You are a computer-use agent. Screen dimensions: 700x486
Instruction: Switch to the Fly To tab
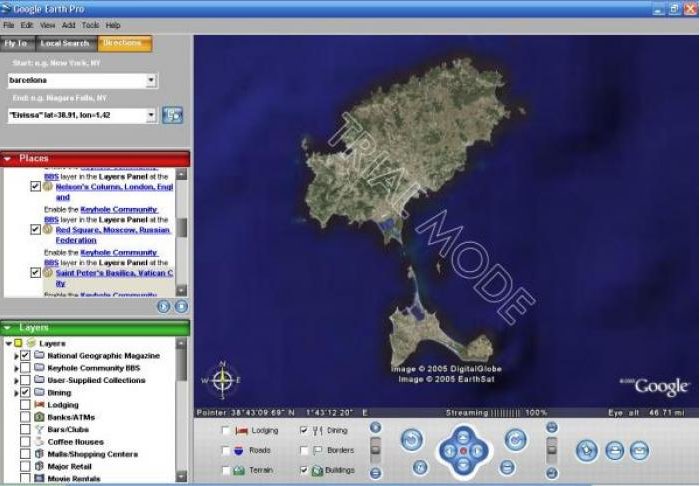tap(17, 43)
